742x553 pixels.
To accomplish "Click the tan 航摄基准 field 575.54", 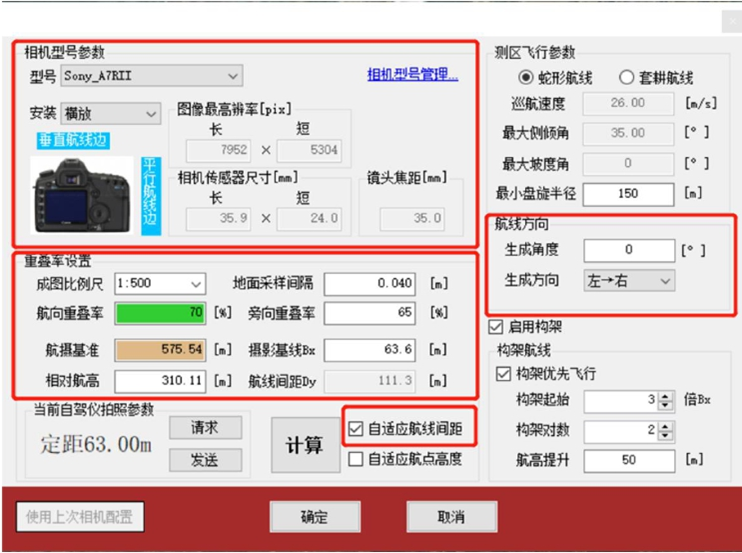I will click(160, 350).
